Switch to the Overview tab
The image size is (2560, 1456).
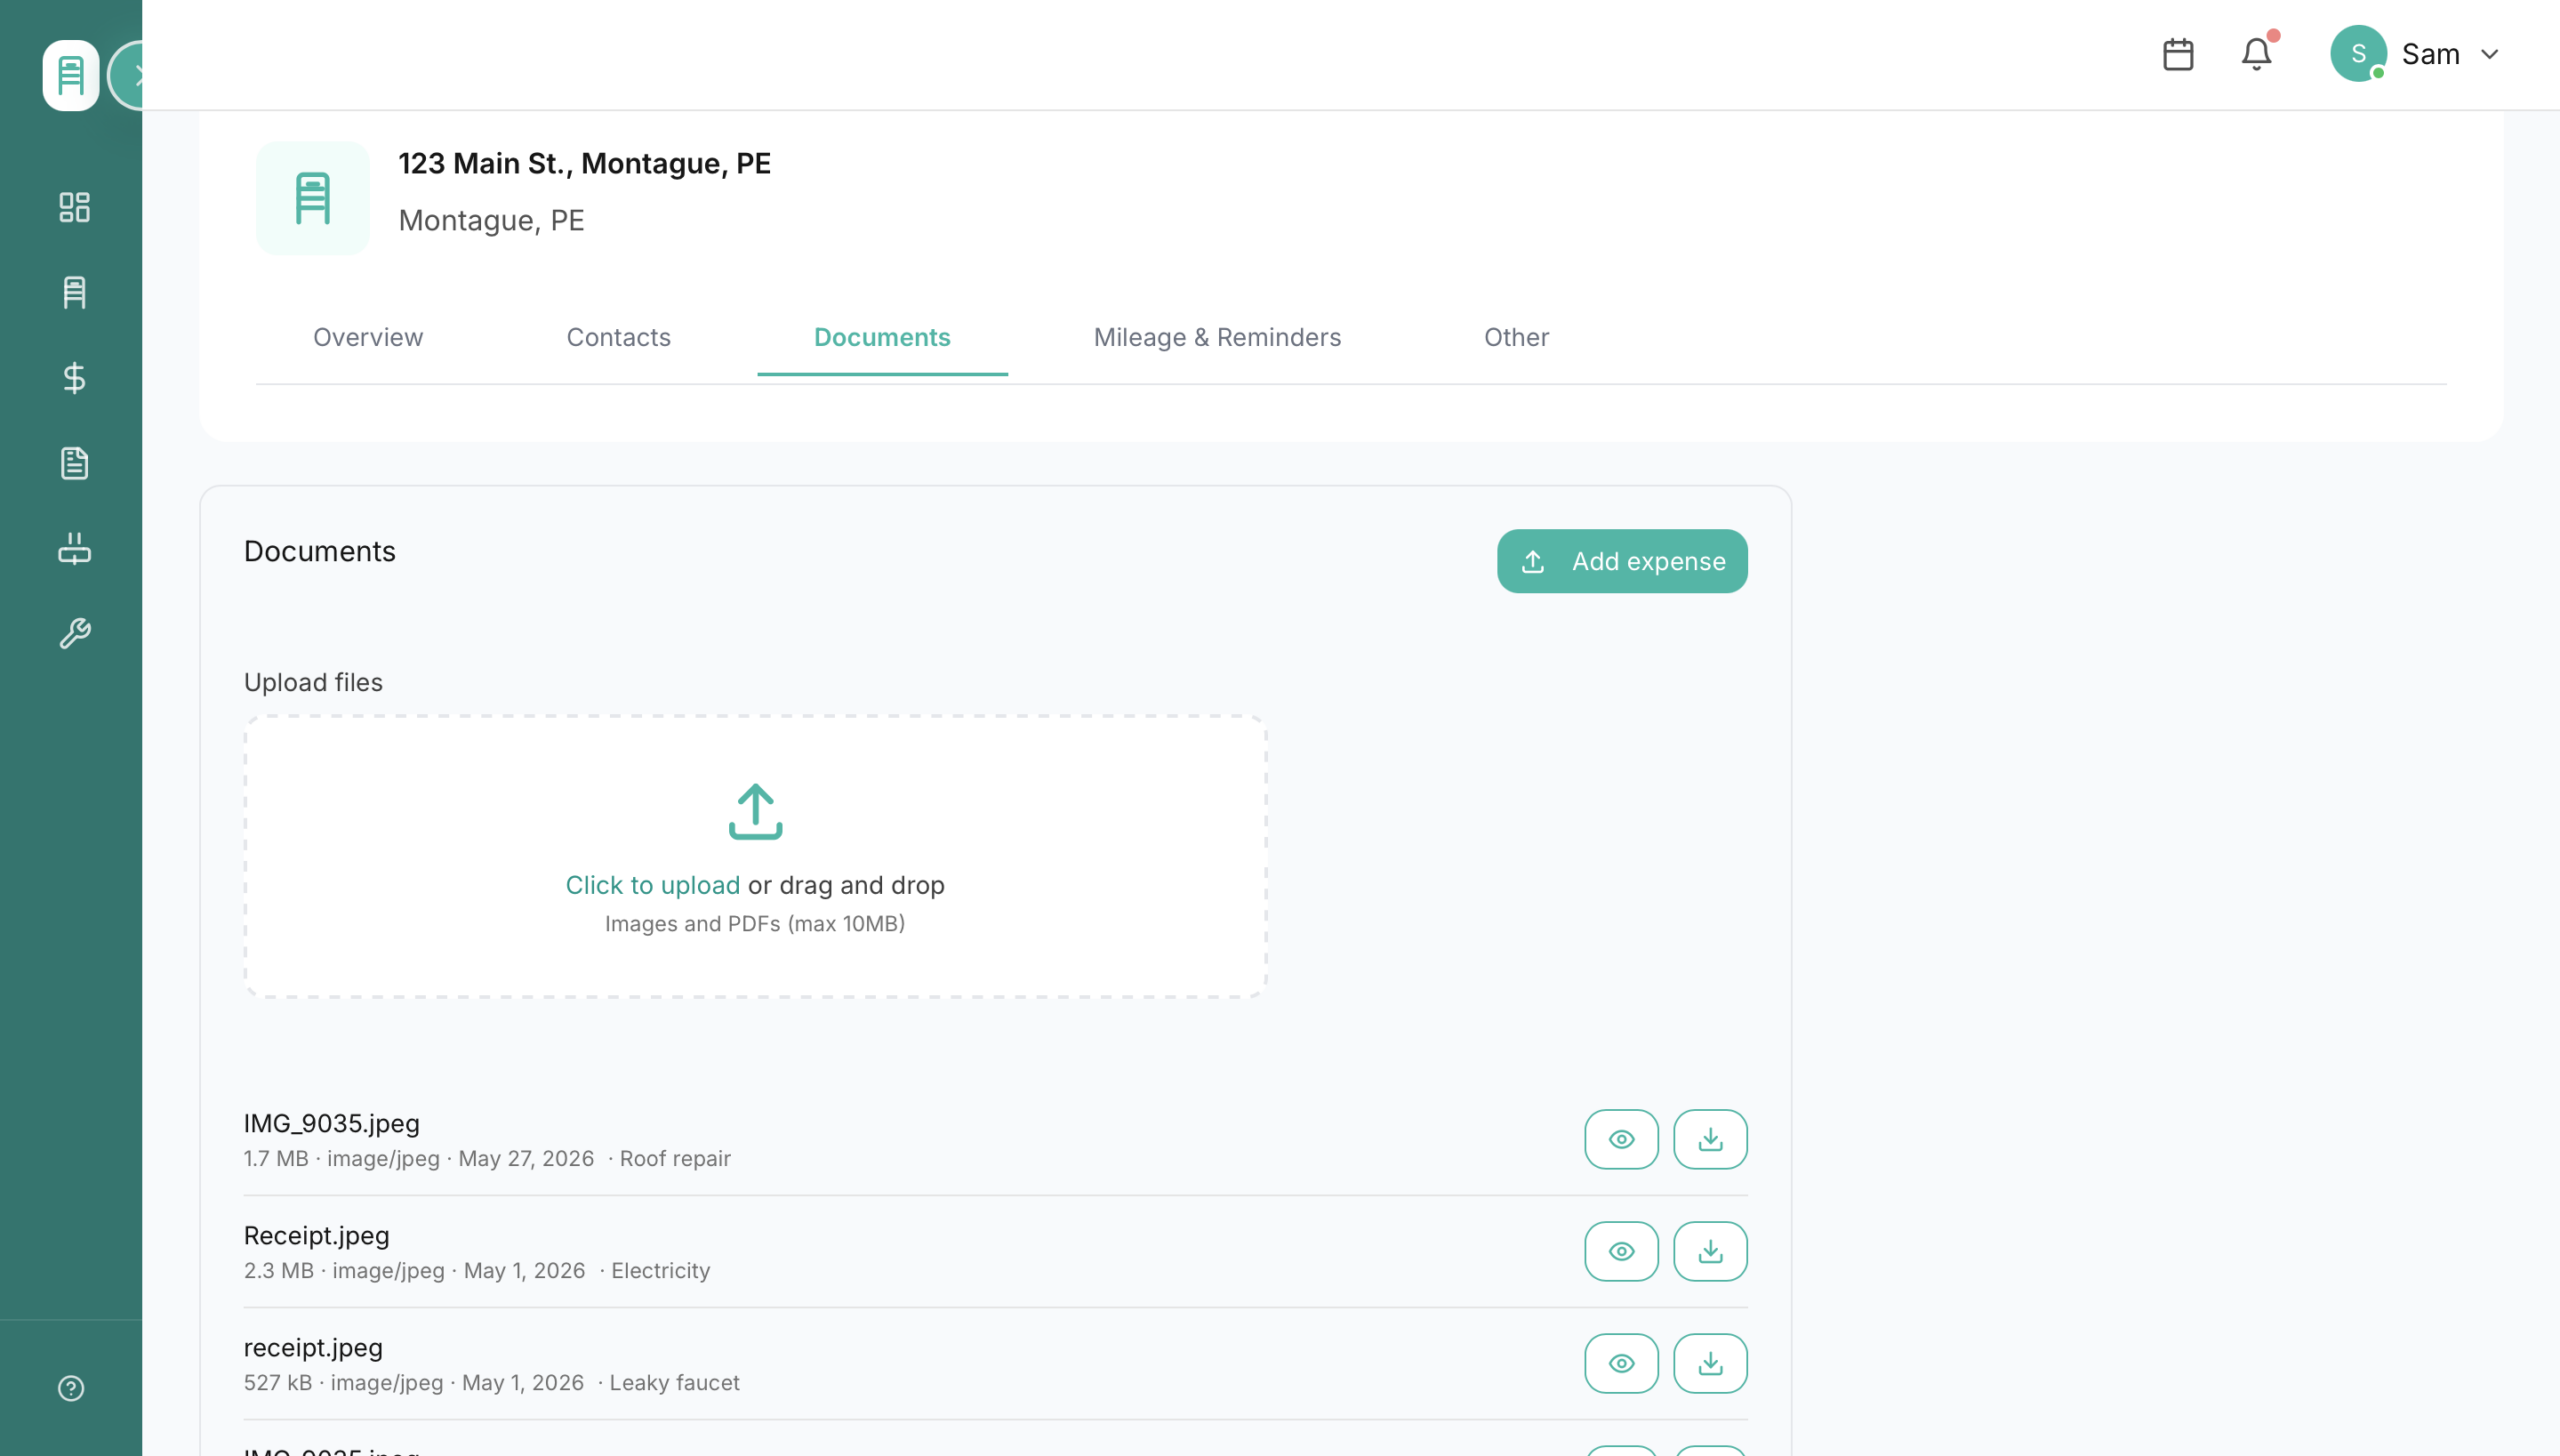tap(368, 337)
